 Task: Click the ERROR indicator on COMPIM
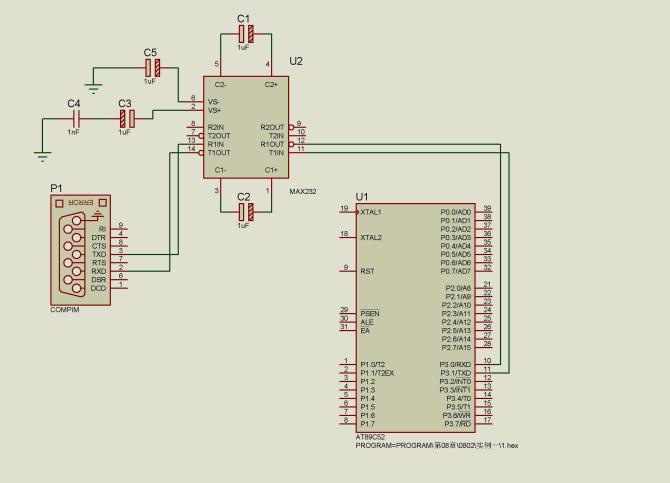tap(81, 203)
